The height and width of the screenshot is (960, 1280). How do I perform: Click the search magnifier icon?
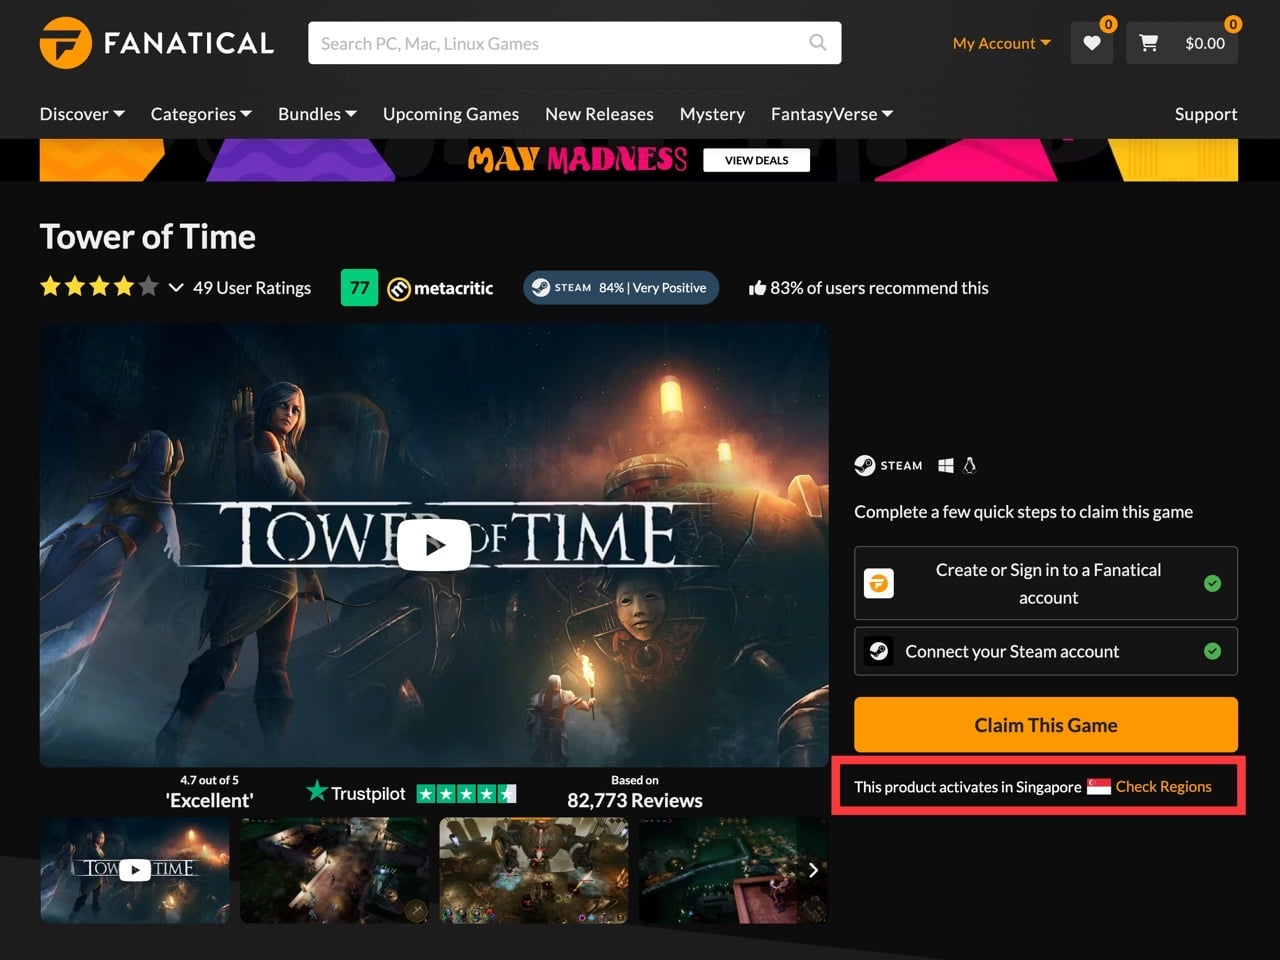[x=818, y=43]
